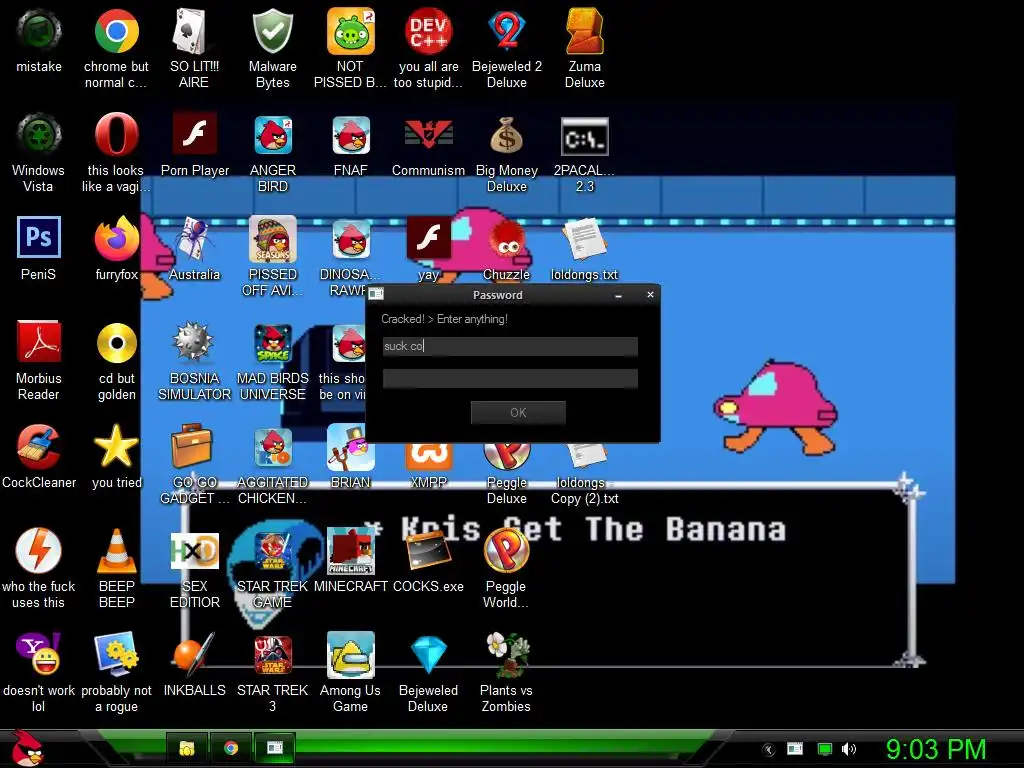Select the ANGER BIRD desktop icon
This screenshot has width=1024, height=768.
(272, 135)
